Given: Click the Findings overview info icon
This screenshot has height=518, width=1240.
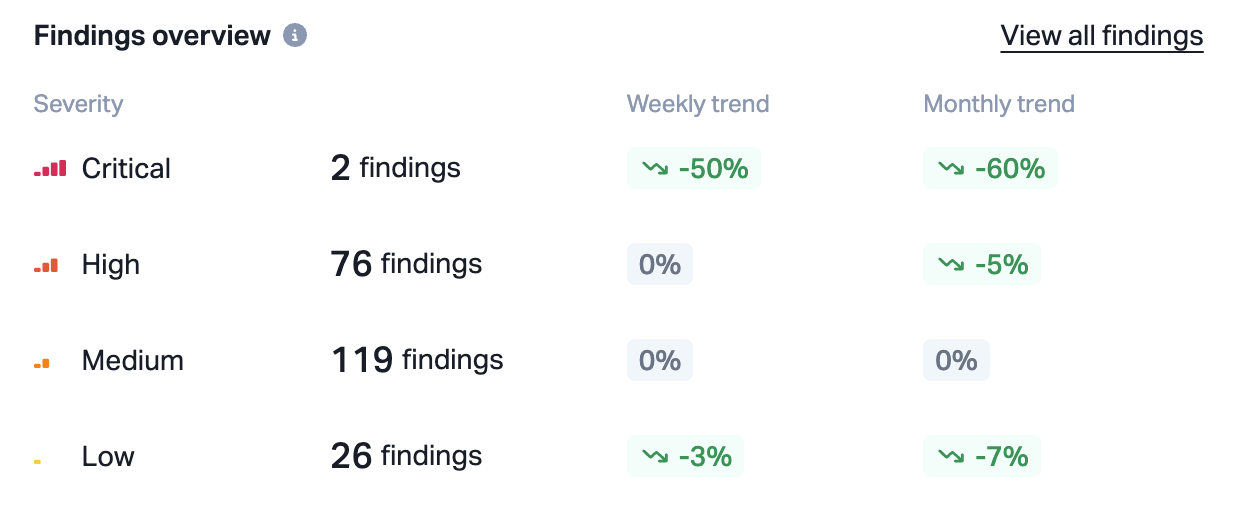Looking at the screenshot, I should tap(294, 36).
